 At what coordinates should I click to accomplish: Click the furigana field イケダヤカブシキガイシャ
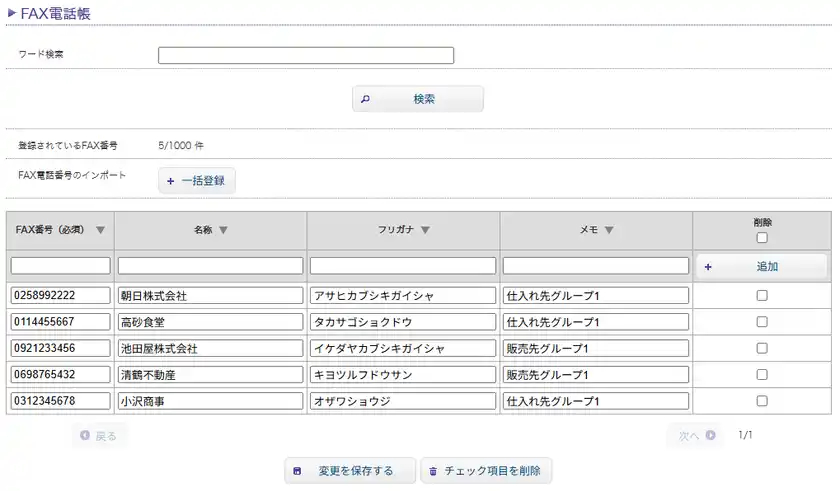point(403,348)
